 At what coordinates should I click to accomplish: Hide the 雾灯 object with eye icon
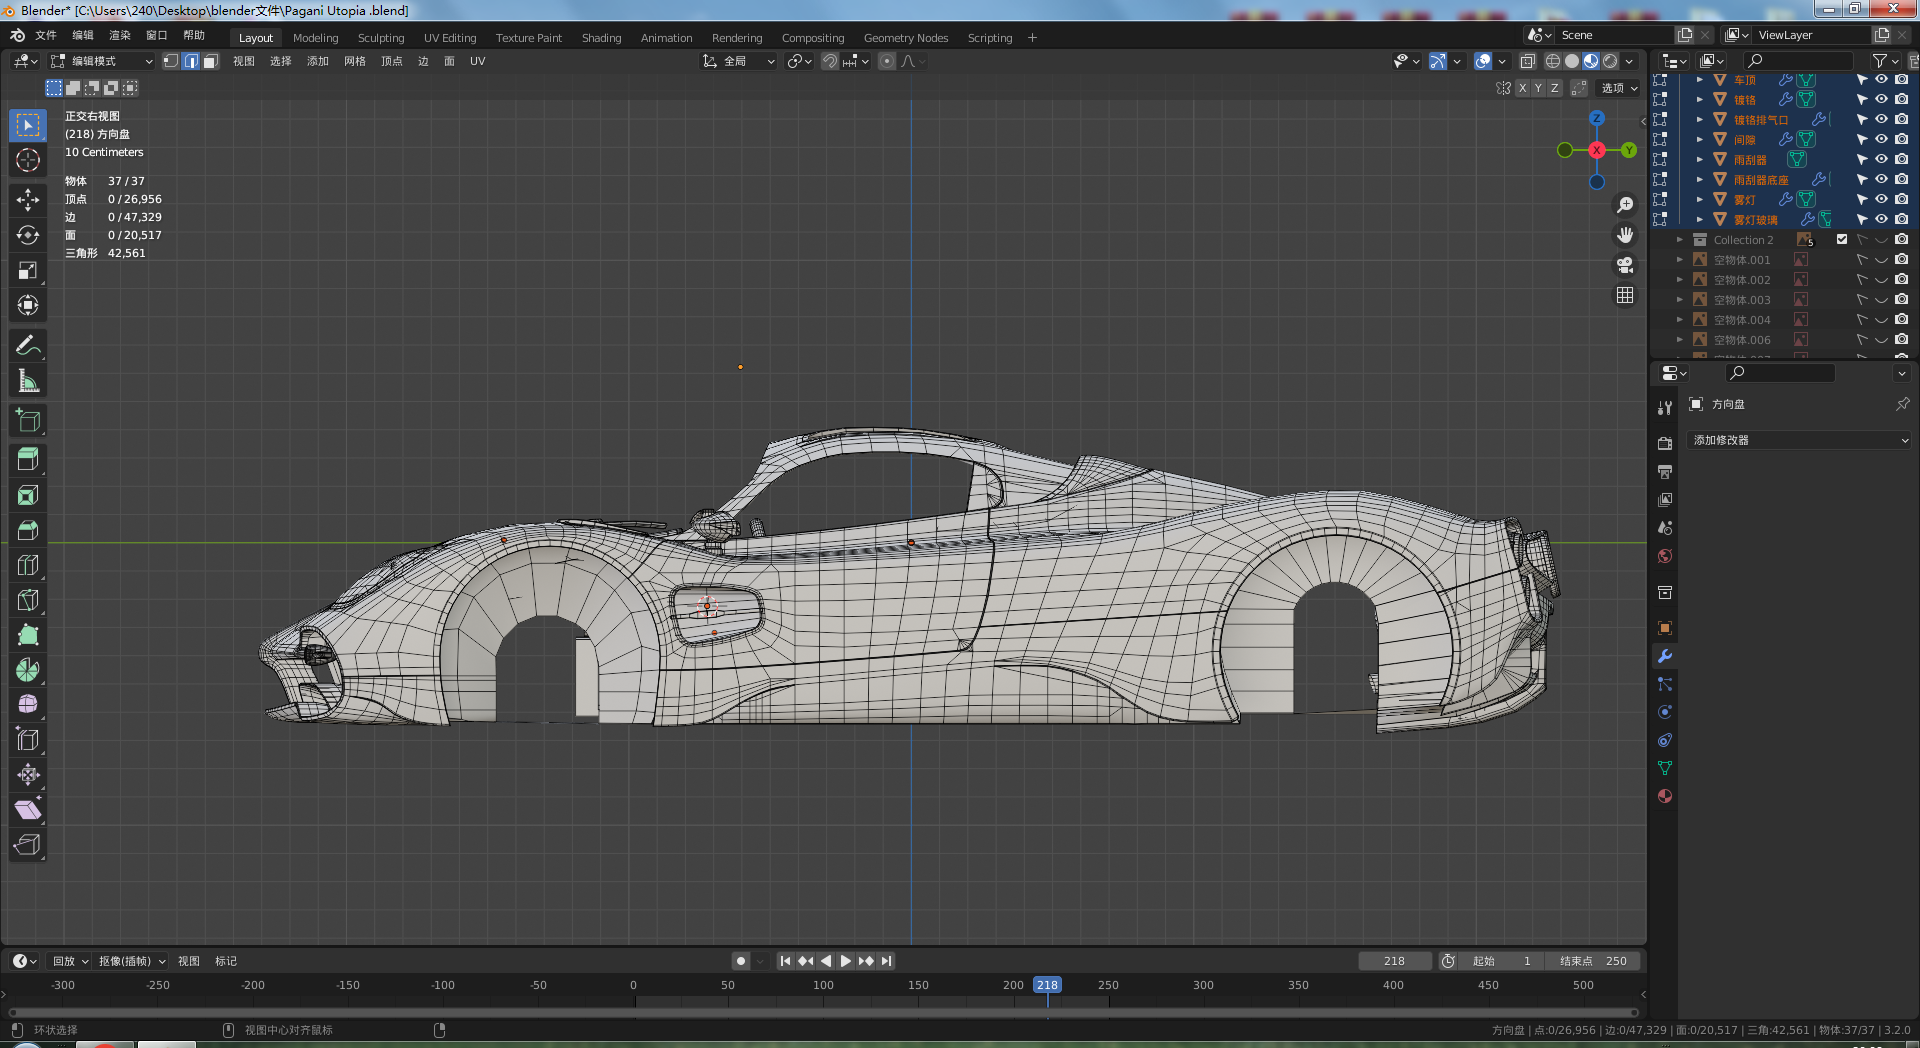pyautogui.click(x=1881, y=199)
